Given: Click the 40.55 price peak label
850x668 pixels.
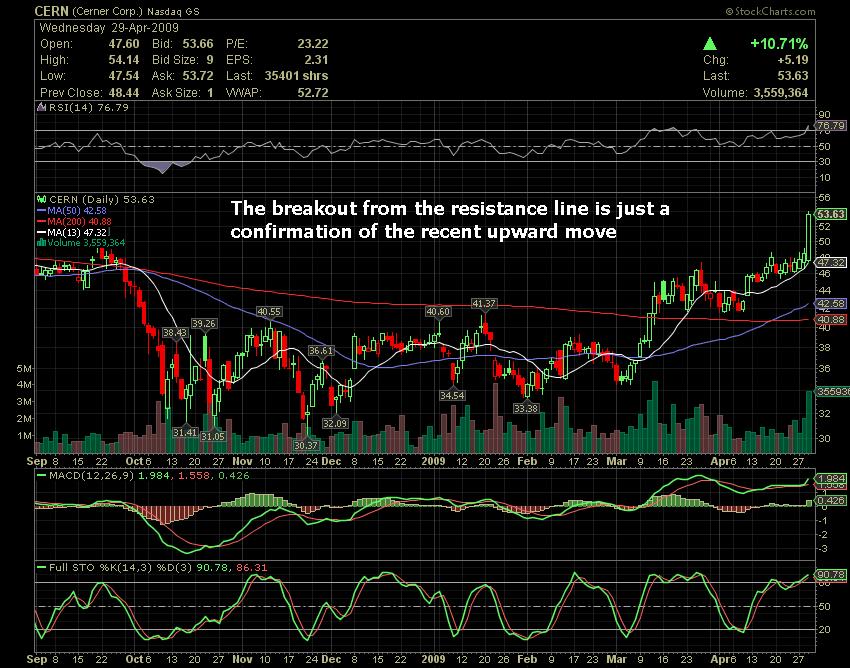Looking at the screenshot, I should (x=269, y=311).
